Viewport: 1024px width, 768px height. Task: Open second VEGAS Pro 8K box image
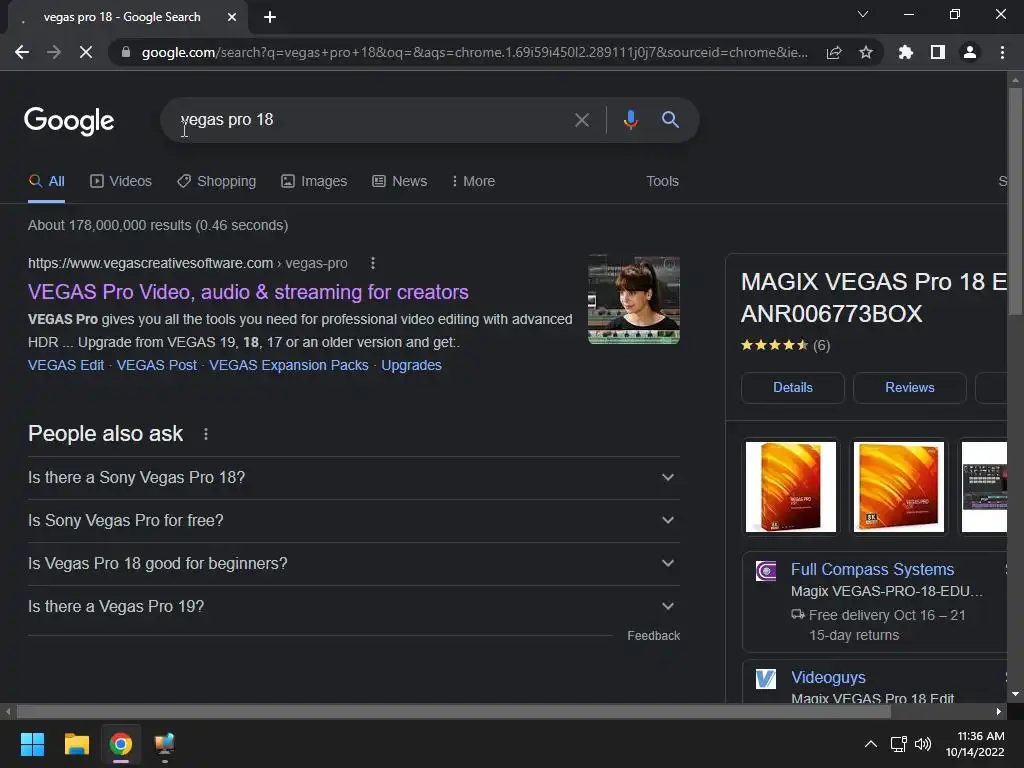coord(899,487)
